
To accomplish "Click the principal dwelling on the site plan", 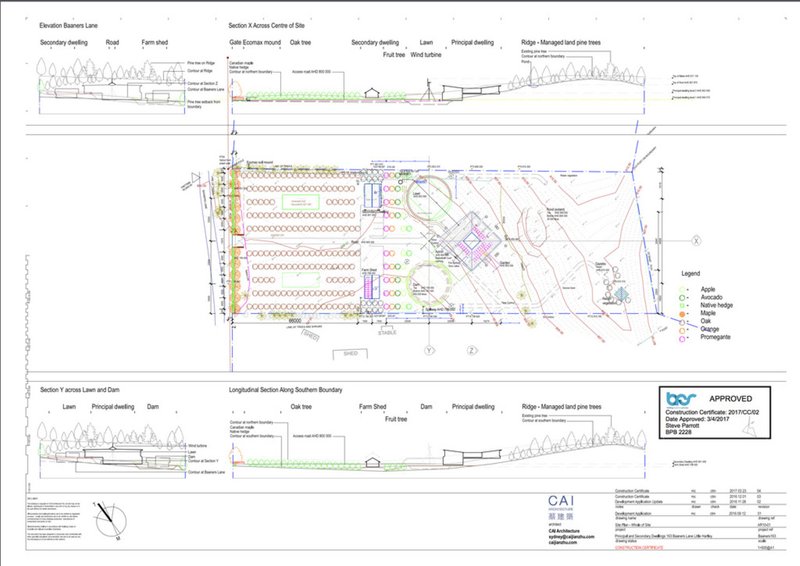I will pos(475,241).
